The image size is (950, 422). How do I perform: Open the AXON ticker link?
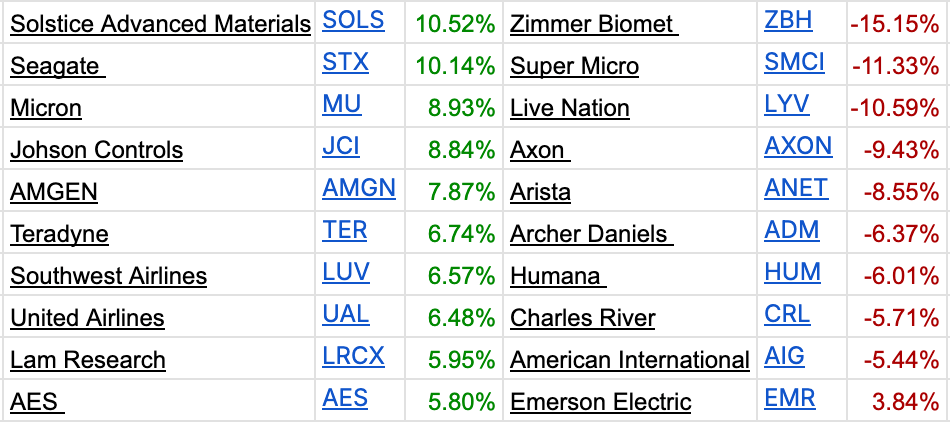pyautogui.click(x=798, y=147)
